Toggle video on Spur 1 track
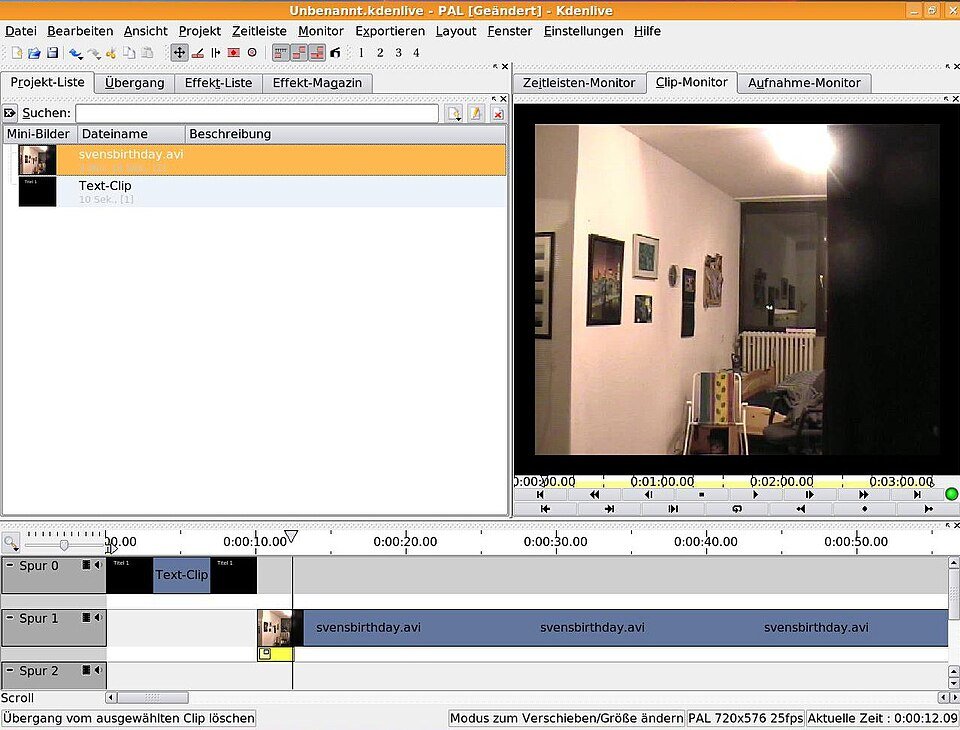960x730 pixels. point(87,618)
